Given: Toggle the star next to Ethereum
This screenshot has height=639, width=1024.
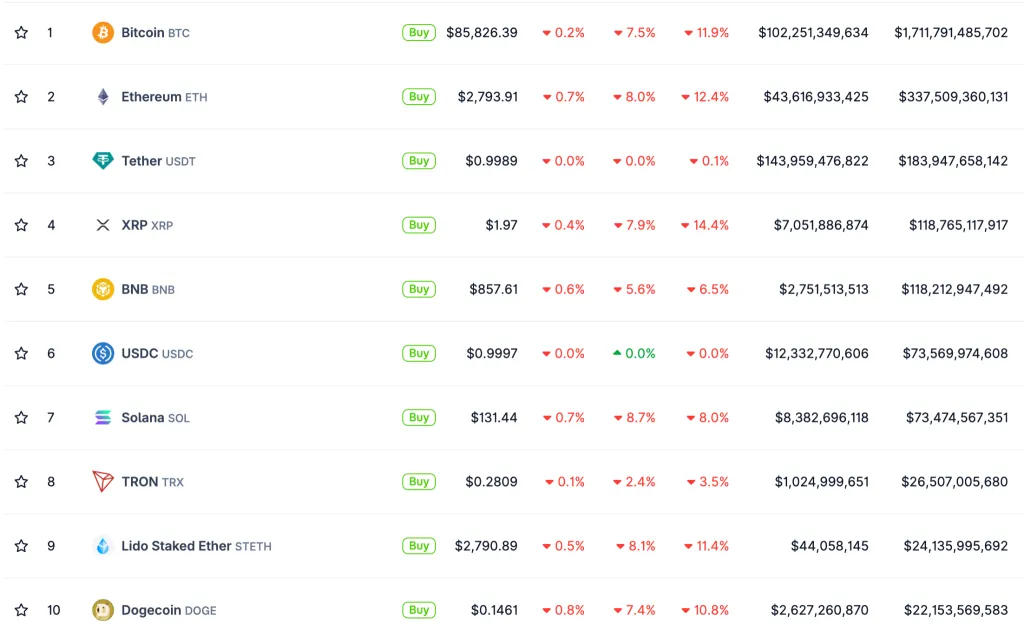Looking at the screenshot, I should 21,97.
